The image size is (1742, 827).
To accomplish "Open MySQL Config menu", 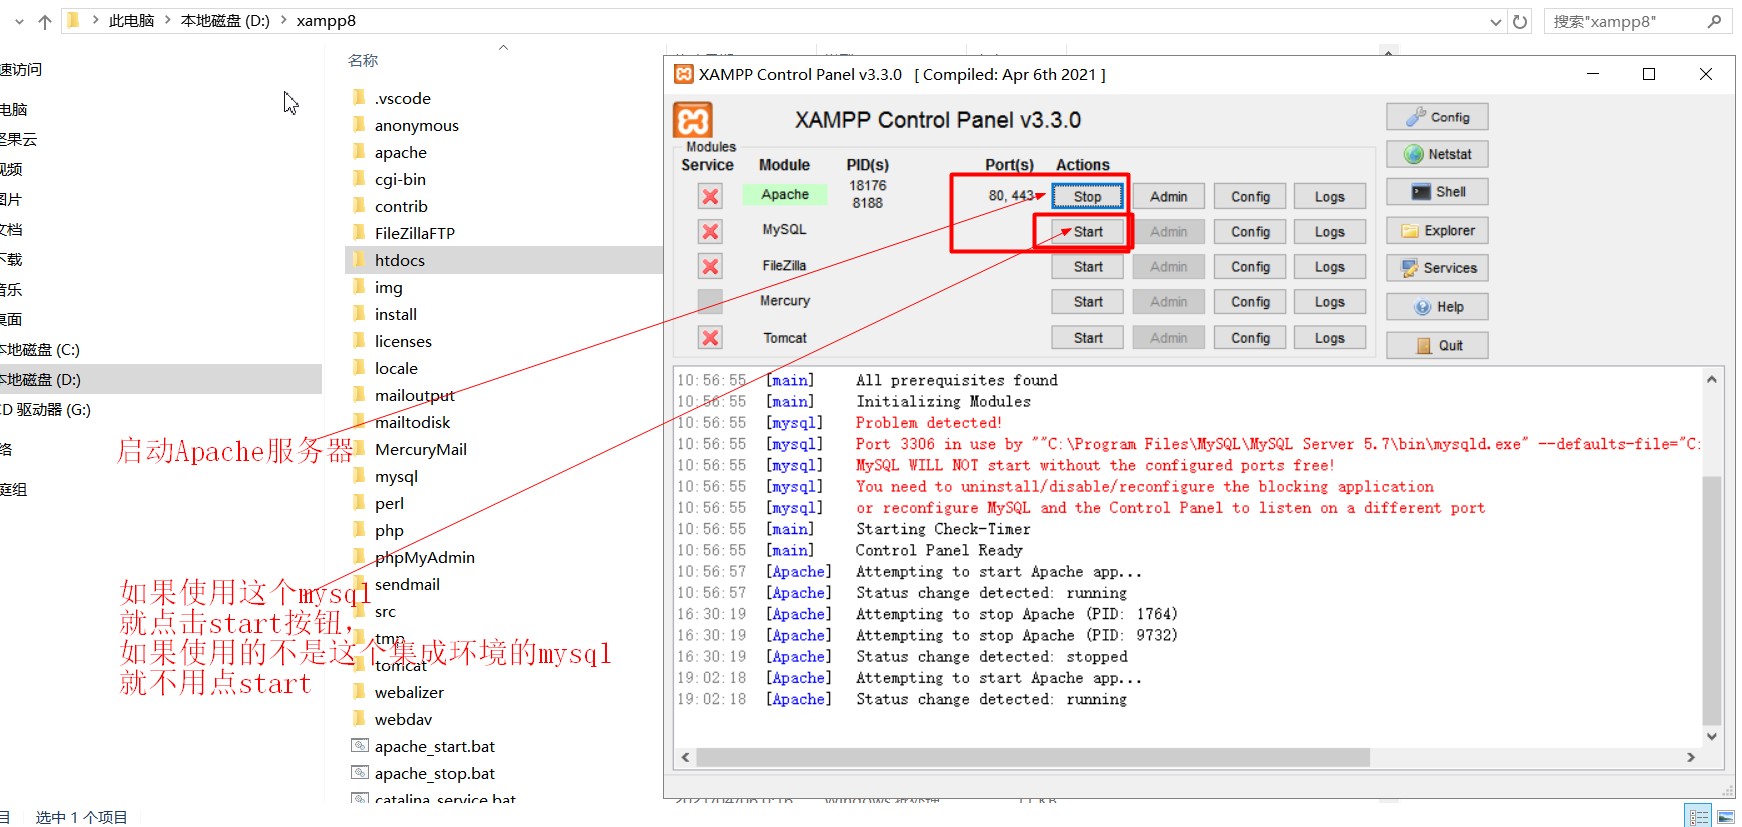I will tap(1250, 232).
